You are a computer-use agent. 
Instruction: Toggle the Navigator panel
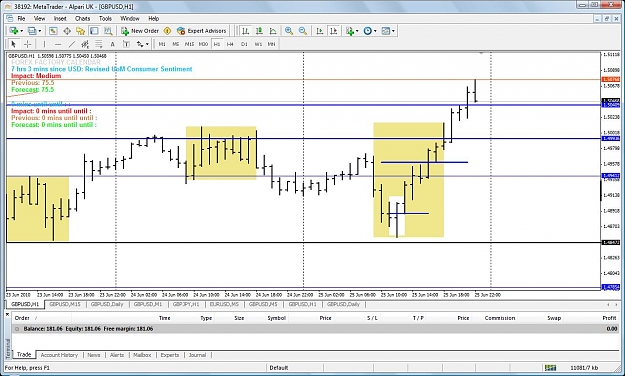pyautogui.click(x=81, y=31)
